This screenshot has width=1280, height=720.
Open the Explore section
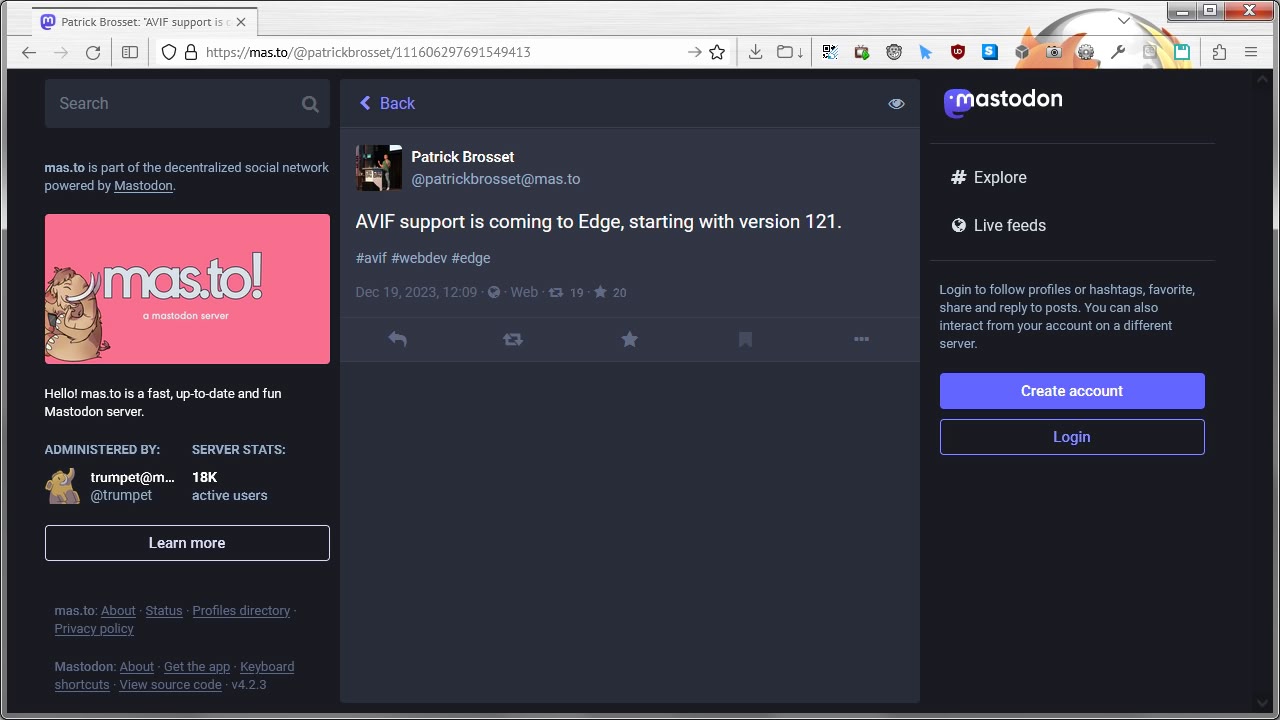tap(989, 177)
